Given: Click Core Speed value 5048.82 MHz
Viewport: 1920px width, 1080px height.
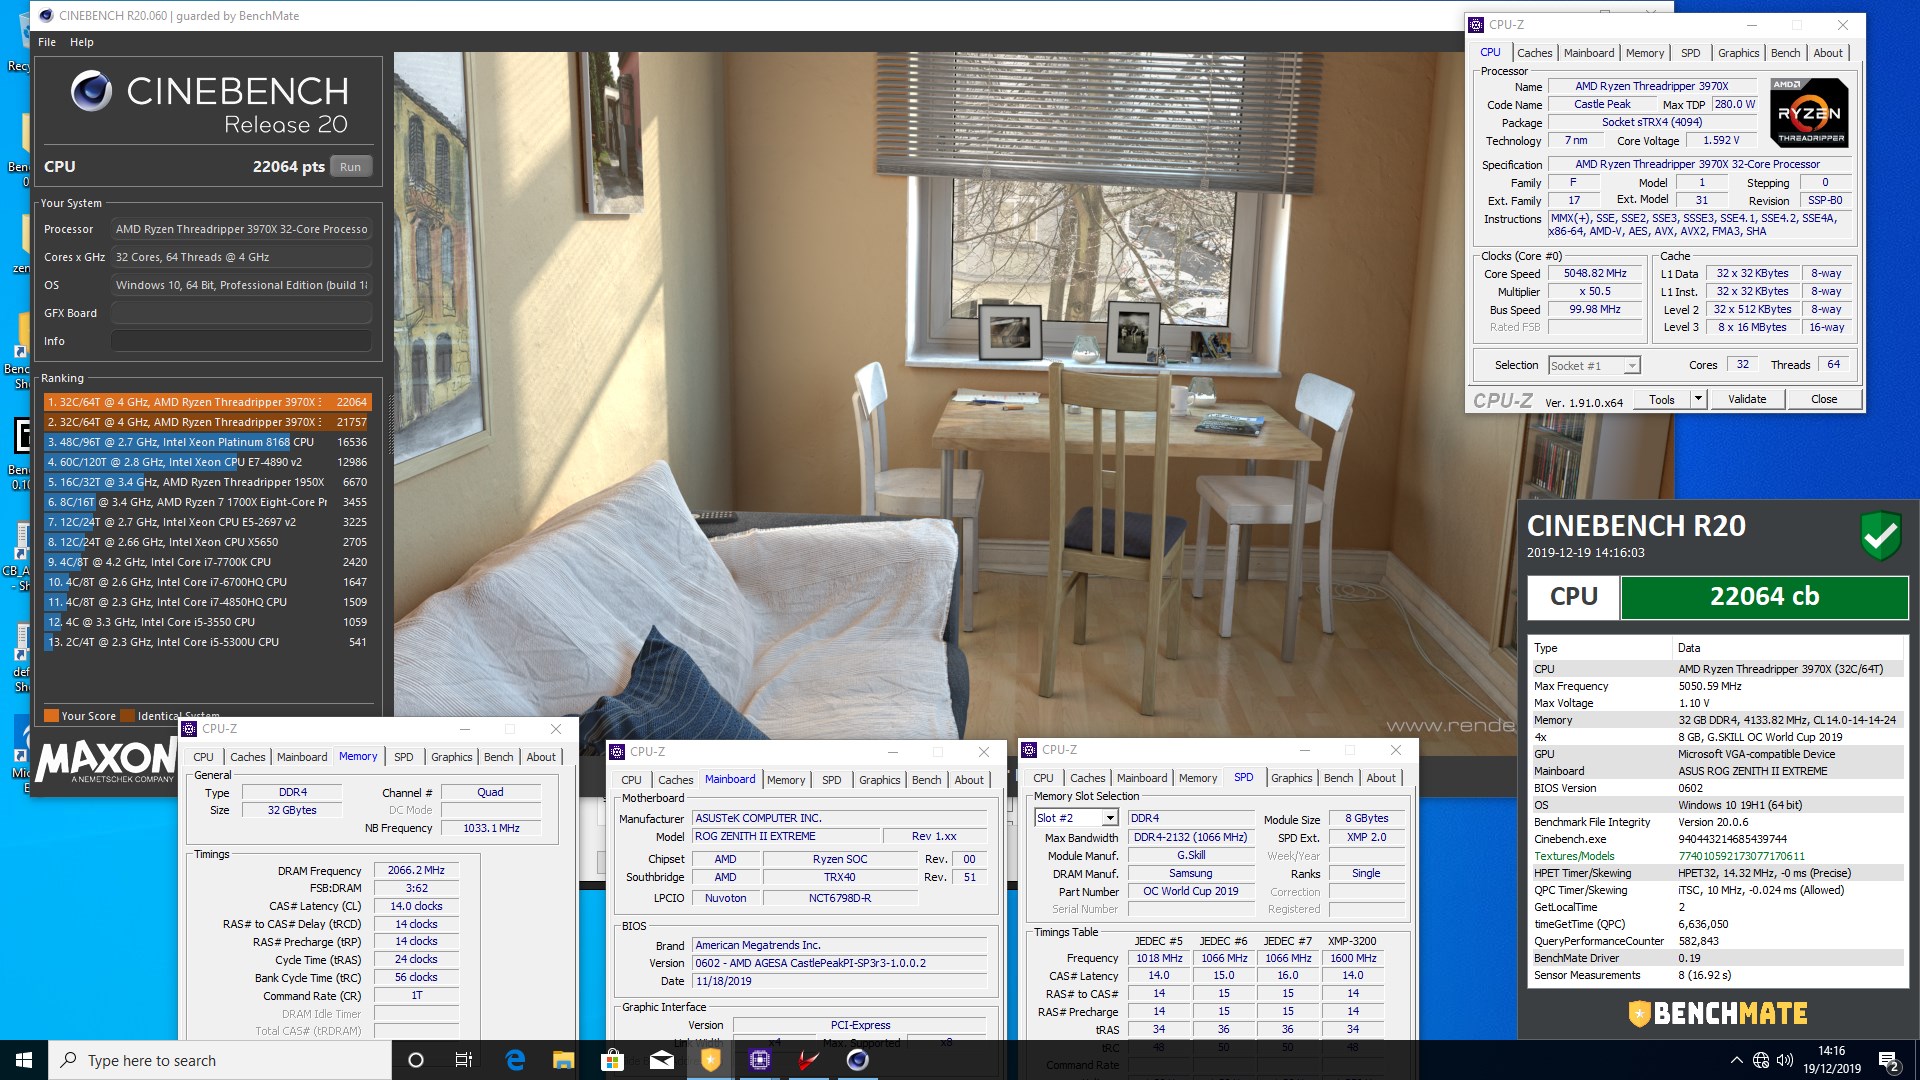Looking at the screenshot, I should coord(1595,273).
